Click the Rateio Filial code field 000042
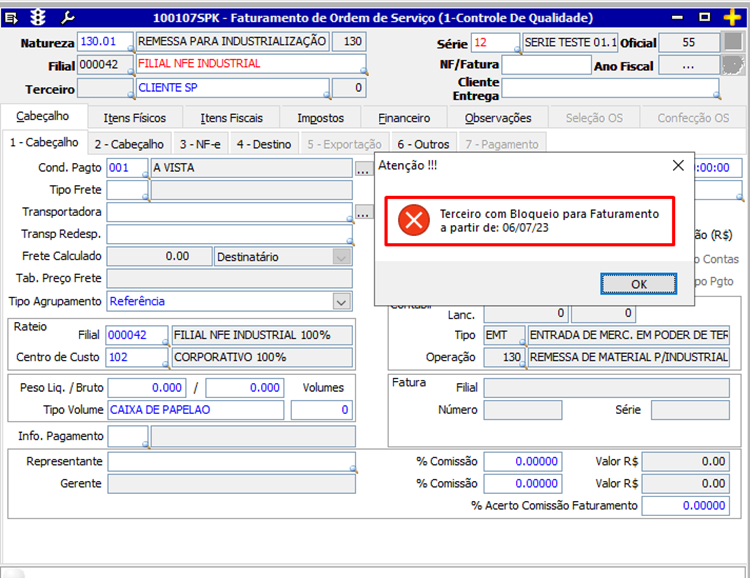This screenshot has height=578, width=750. coord(137,335)
